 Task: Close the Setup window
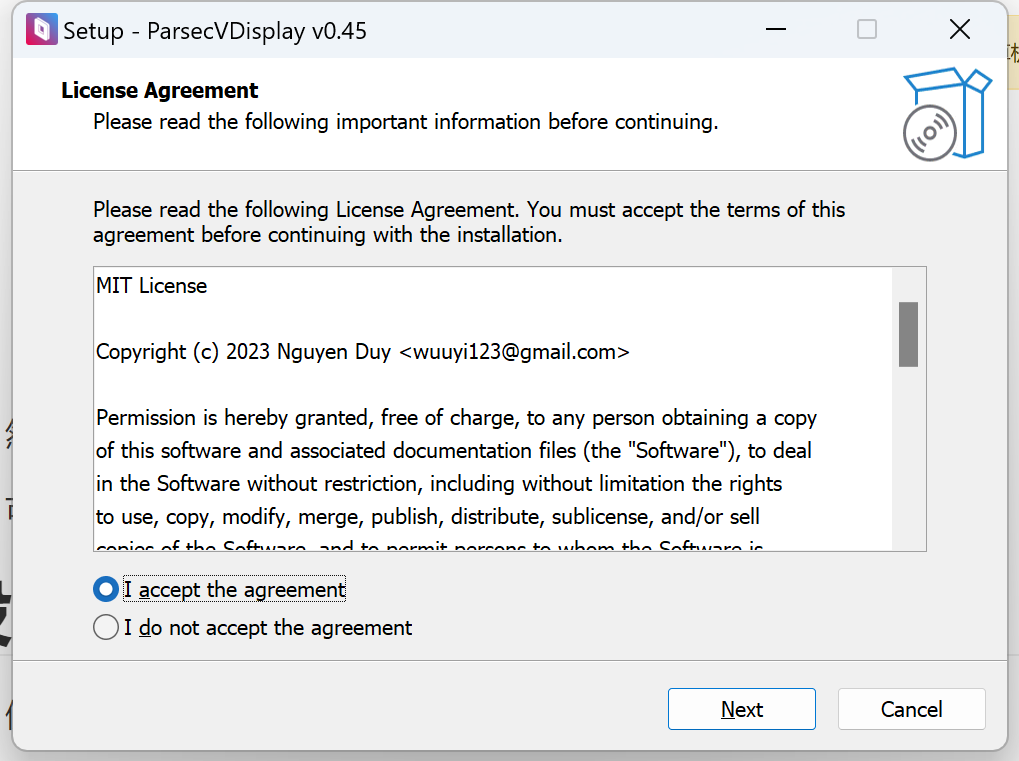pyautogui.click(x=960, y=29)
